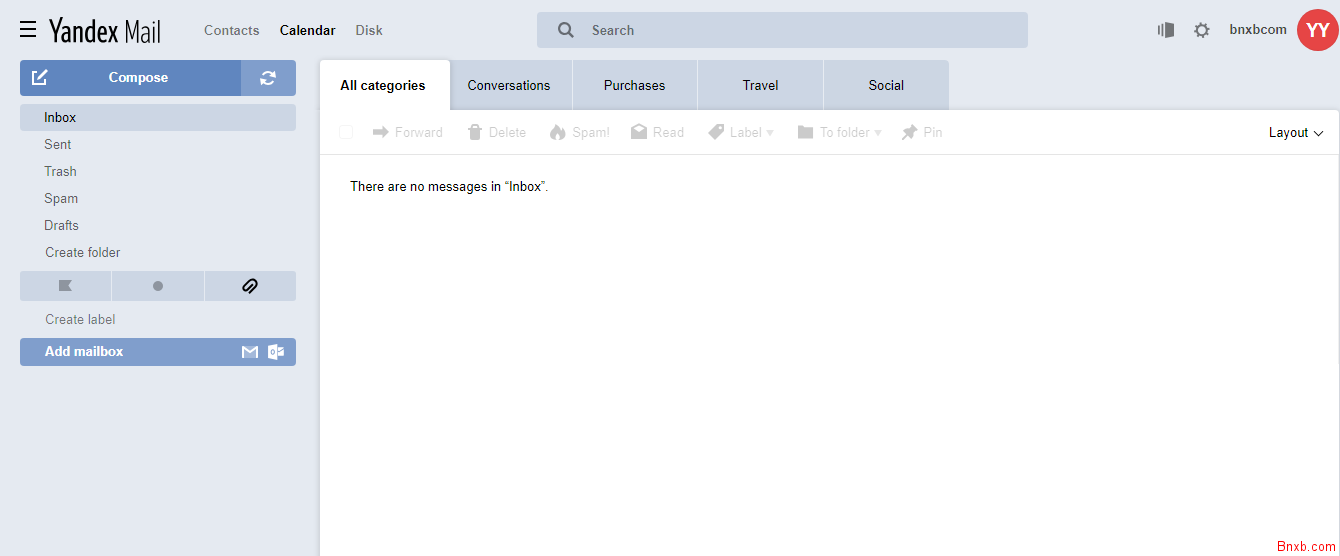Go to Contacts in the top navigation
The image size is (1340, 556).
[232, 30]
